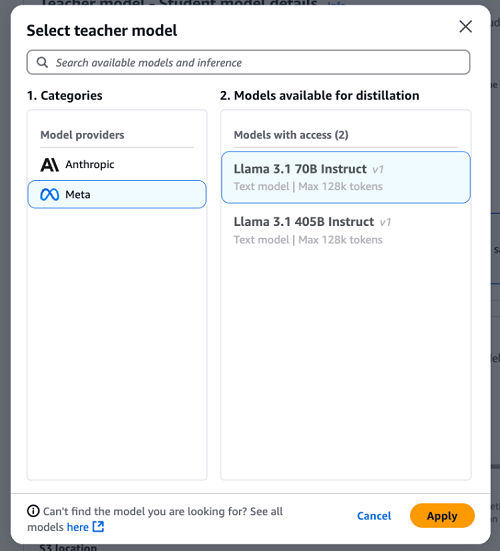Cancel the teacher model selection

(374, 516)
